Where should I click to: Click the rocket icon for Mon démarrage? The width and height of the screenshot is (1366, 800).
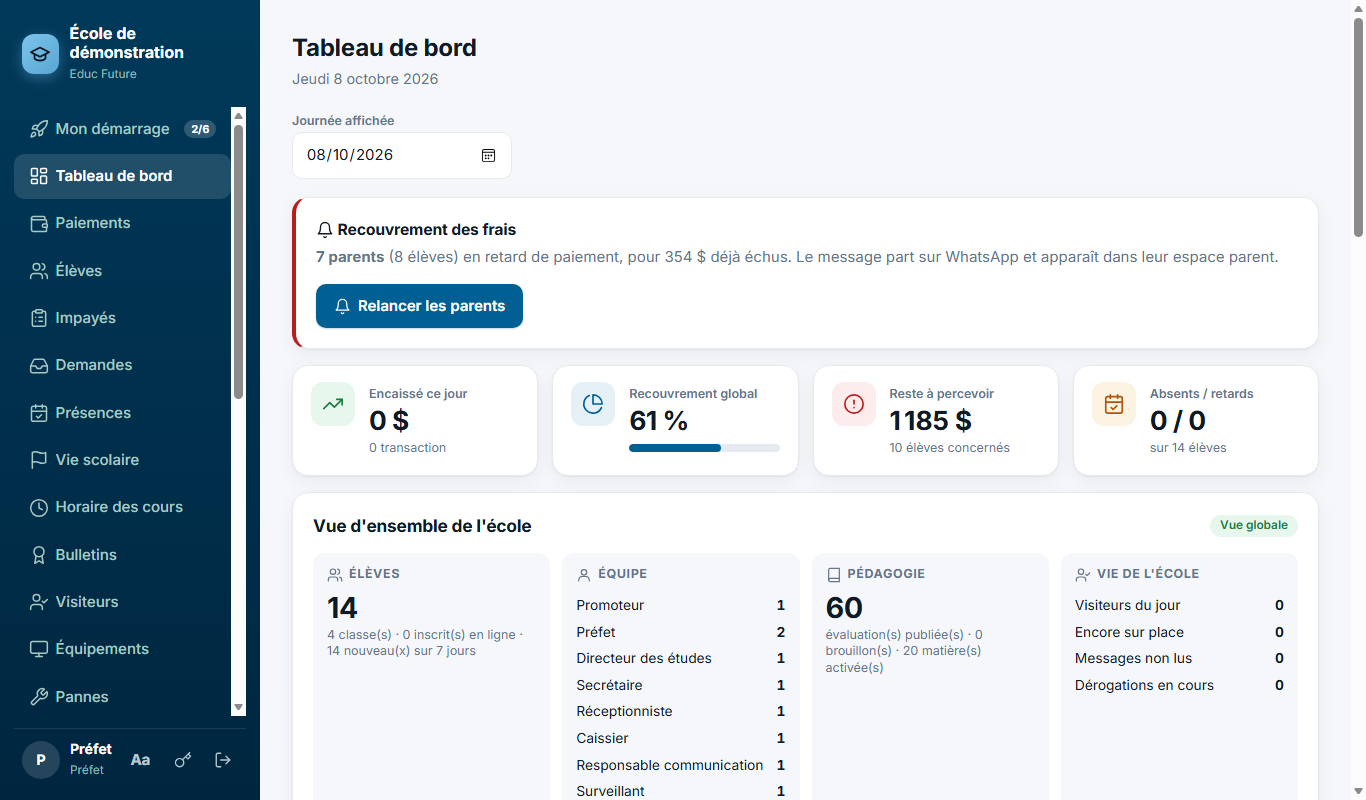click(39, 129)
